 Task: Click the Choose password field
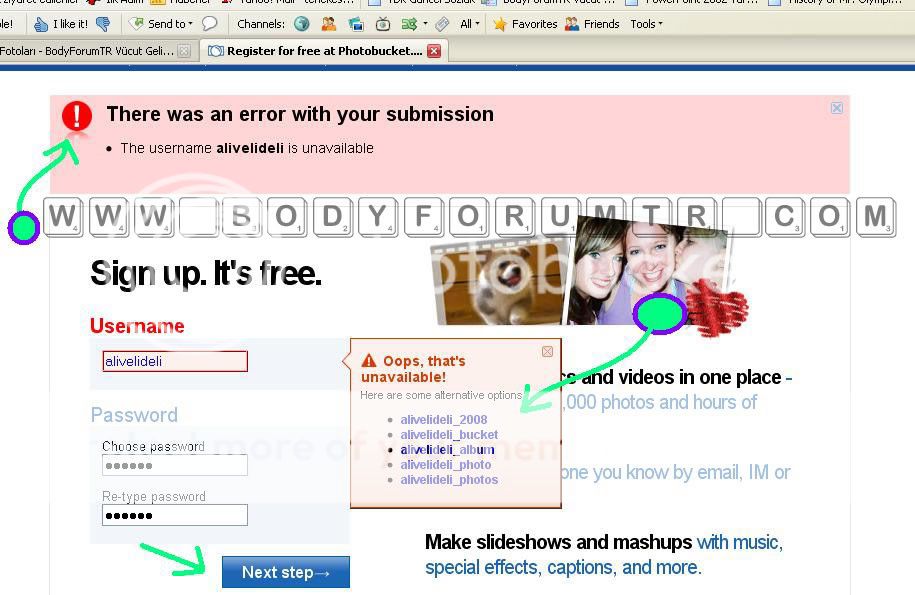(x=175, y=466)
